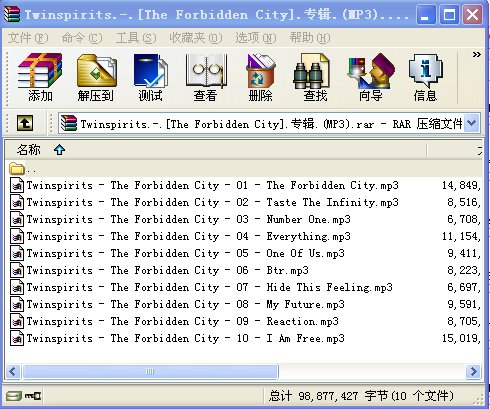Click the mp3 file icon for track 01
Screen dimensions: 490x409
(x=17, y=185)
